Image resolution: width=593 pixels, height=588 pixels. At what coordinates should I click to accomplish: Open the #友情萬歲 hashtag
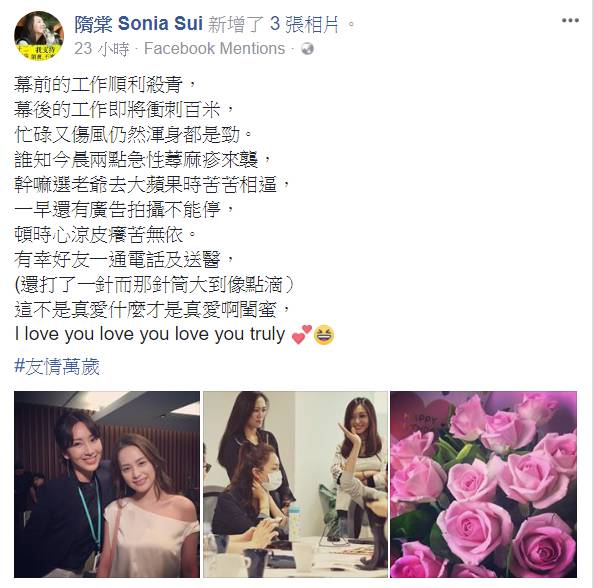click(x=57, y=366)
